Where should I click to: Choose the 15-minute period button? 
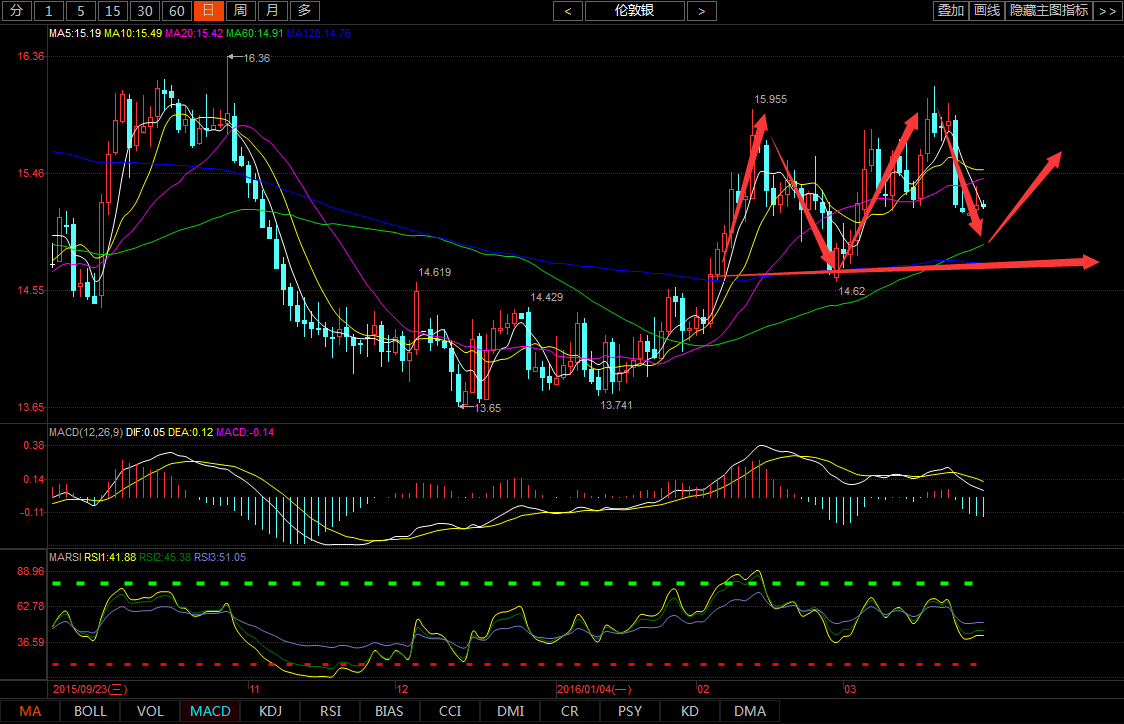113,11
